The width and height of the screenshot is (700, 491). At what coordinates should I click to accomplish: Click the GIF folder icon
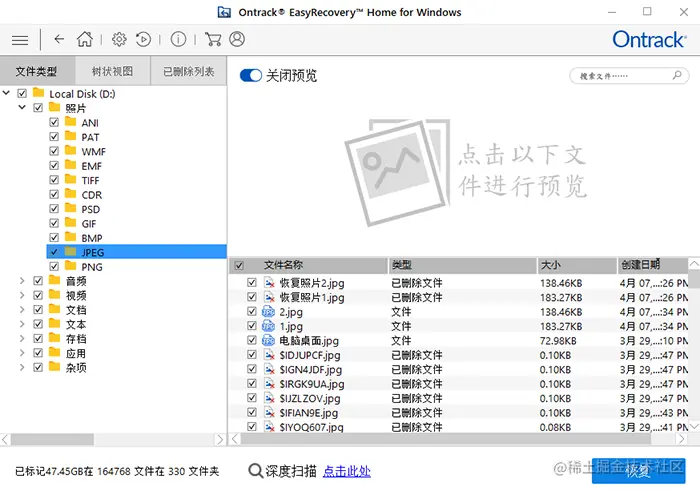71,223
